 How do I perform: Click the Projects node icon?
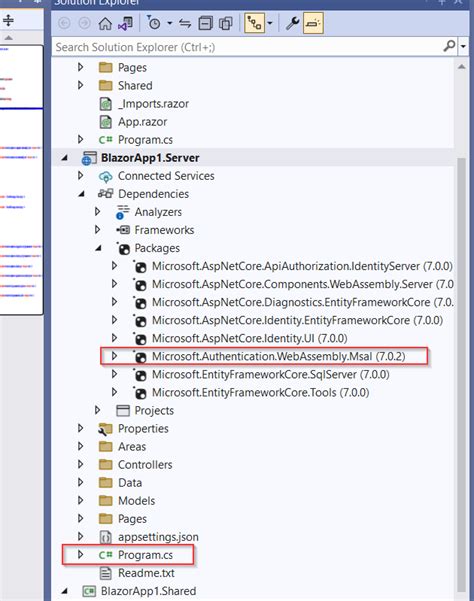click(x=123, y=411)
